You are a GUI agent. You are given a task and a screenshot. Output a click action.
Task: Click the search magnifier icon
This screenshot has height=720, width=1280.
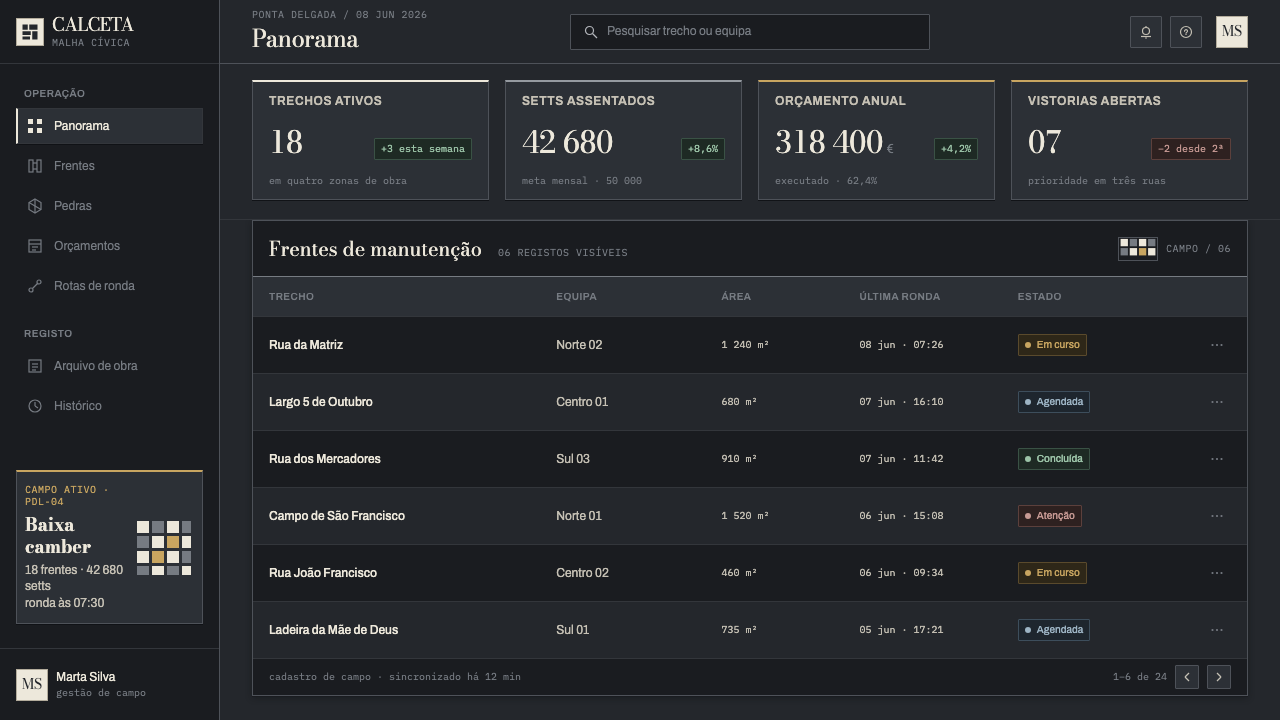coord(591,32)
